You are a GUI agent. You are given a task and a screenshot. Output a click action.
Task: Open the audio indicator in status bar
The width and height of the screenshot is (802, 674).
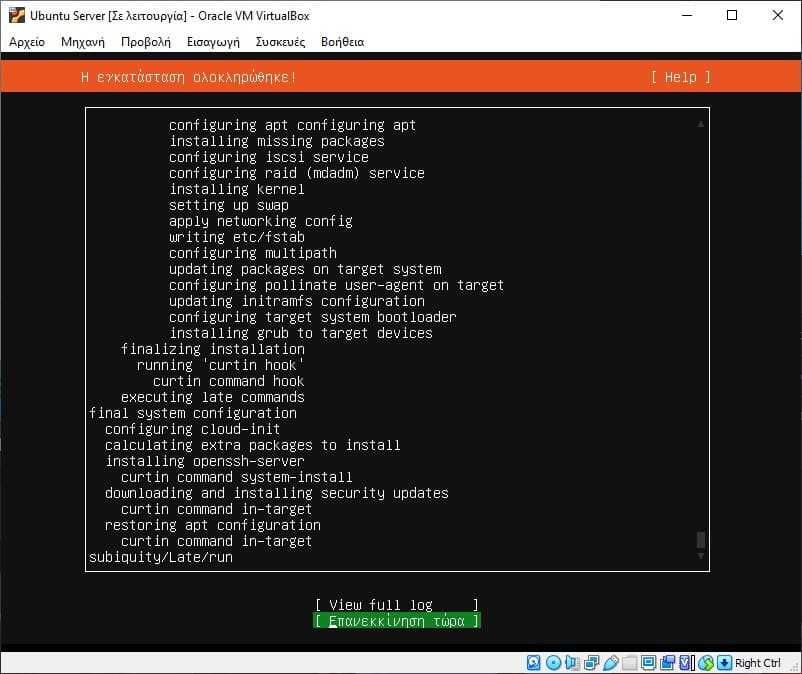(572, 663)
